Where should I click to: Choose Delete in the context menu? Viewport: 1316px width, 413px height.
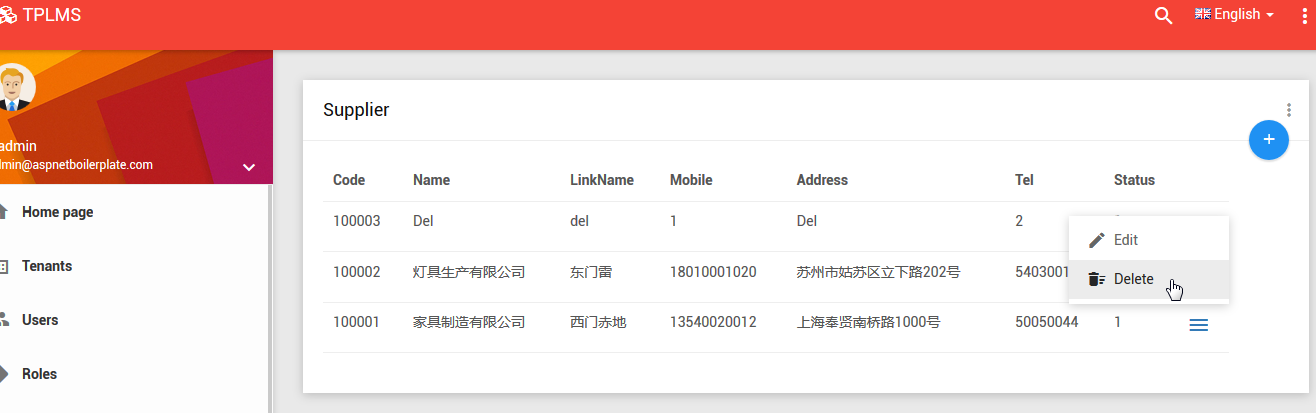click(1148, 279)
